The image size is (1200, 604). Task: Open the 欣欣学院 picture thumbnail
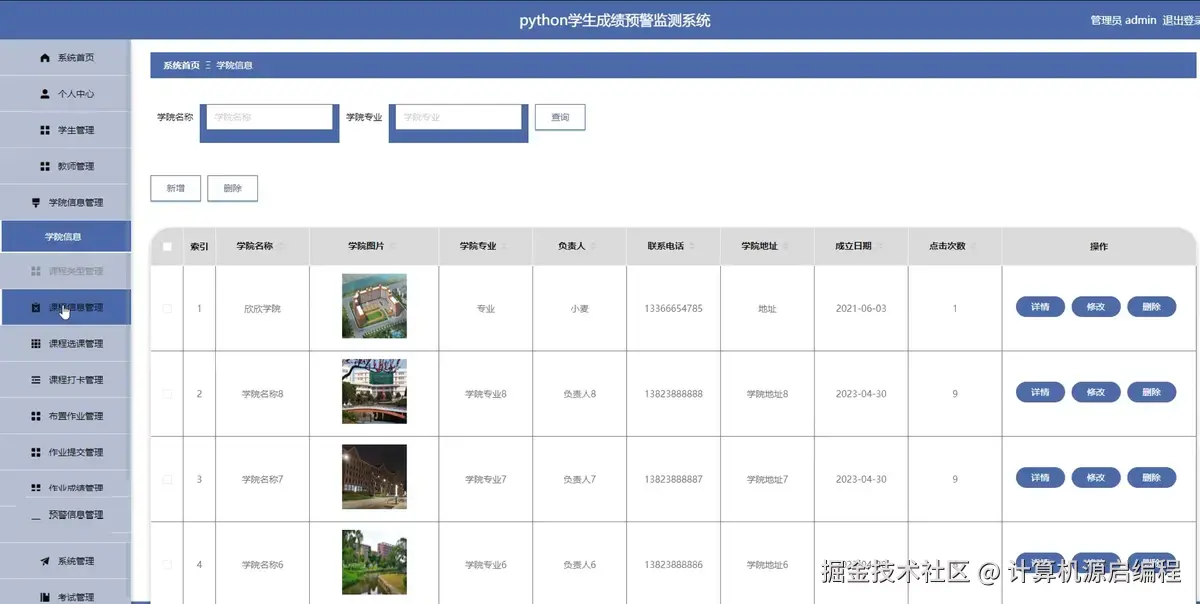pyautogui.click(x=374, y=306)
